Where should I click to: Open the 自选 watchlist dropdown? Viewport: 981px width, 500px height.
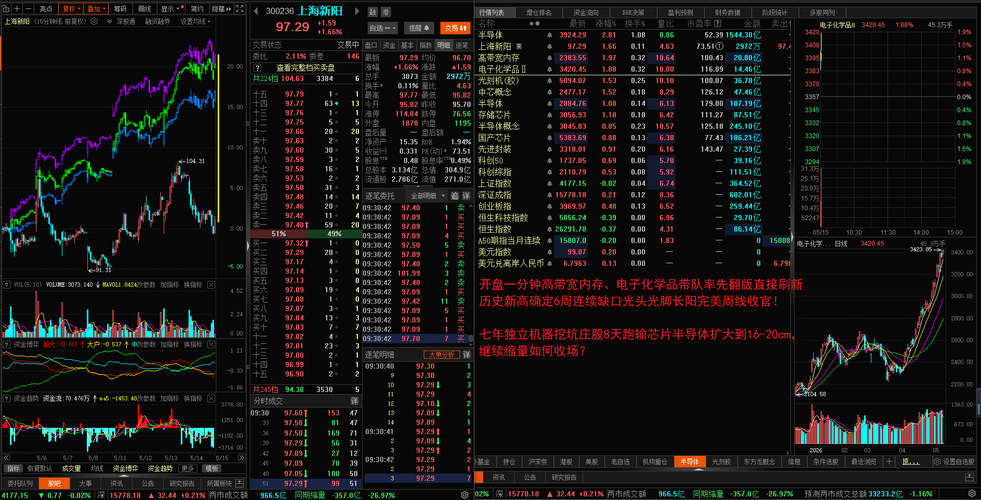(384, 28)
